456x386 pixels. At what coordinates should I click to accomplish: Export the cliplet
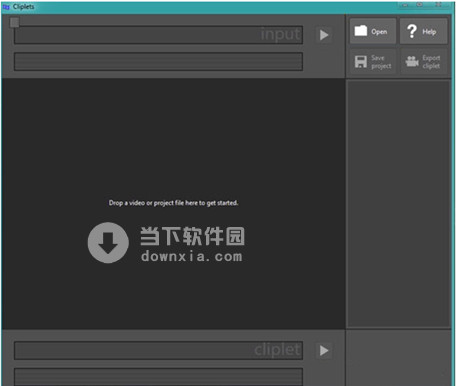tap(423, 62)
